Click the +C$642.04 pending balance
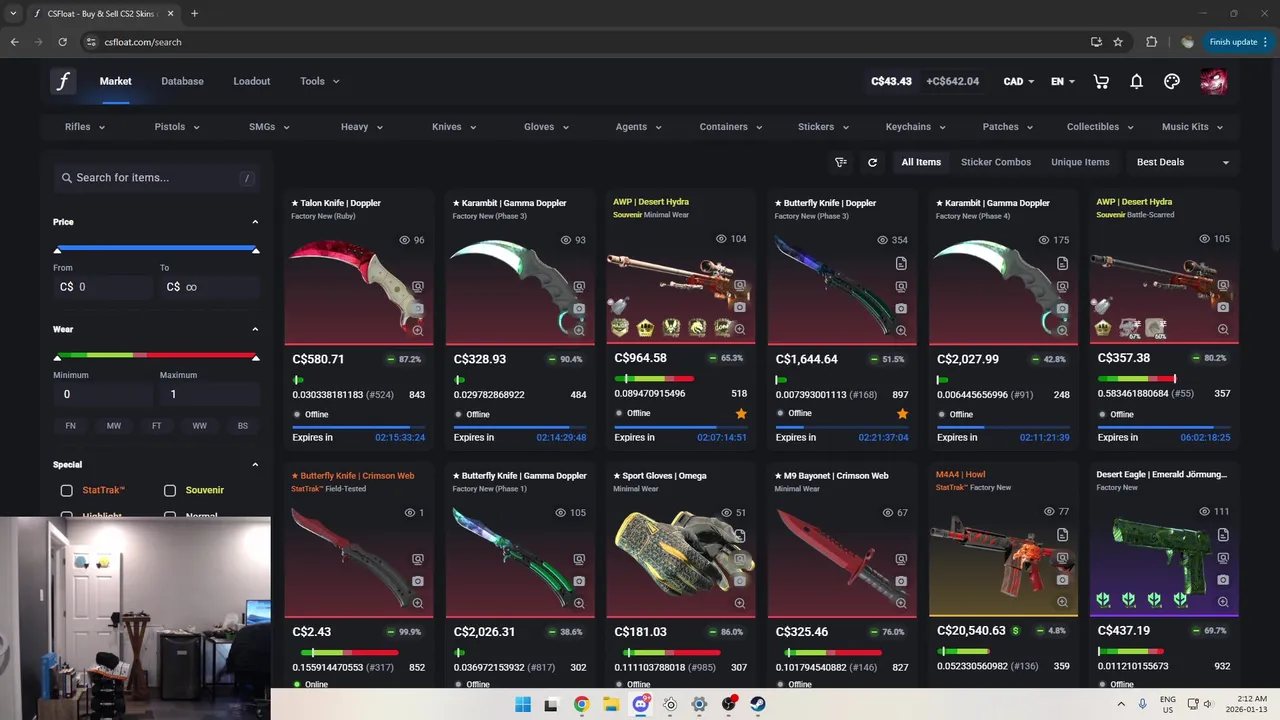 [952, 81]
